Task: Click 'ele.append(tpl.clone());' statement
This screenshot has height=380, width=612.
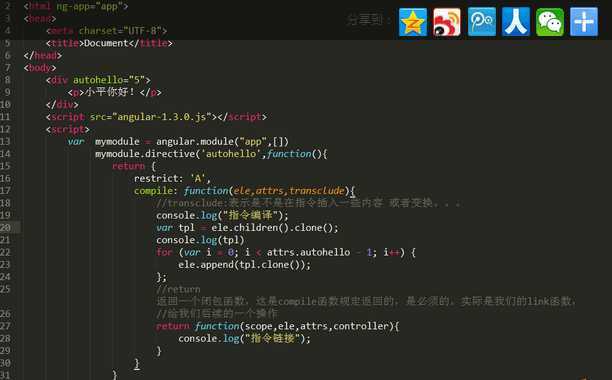Action: tap(244, 265)
